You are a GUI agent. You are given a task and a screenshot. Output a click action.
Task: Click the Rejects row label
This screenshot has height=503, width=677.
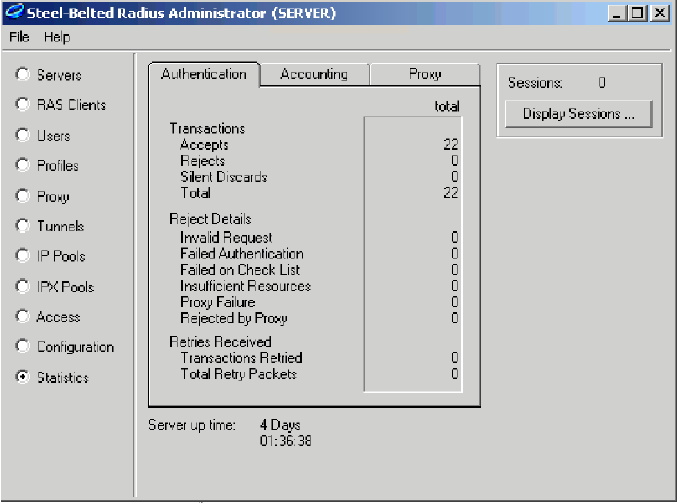click(x=202, y=161)
